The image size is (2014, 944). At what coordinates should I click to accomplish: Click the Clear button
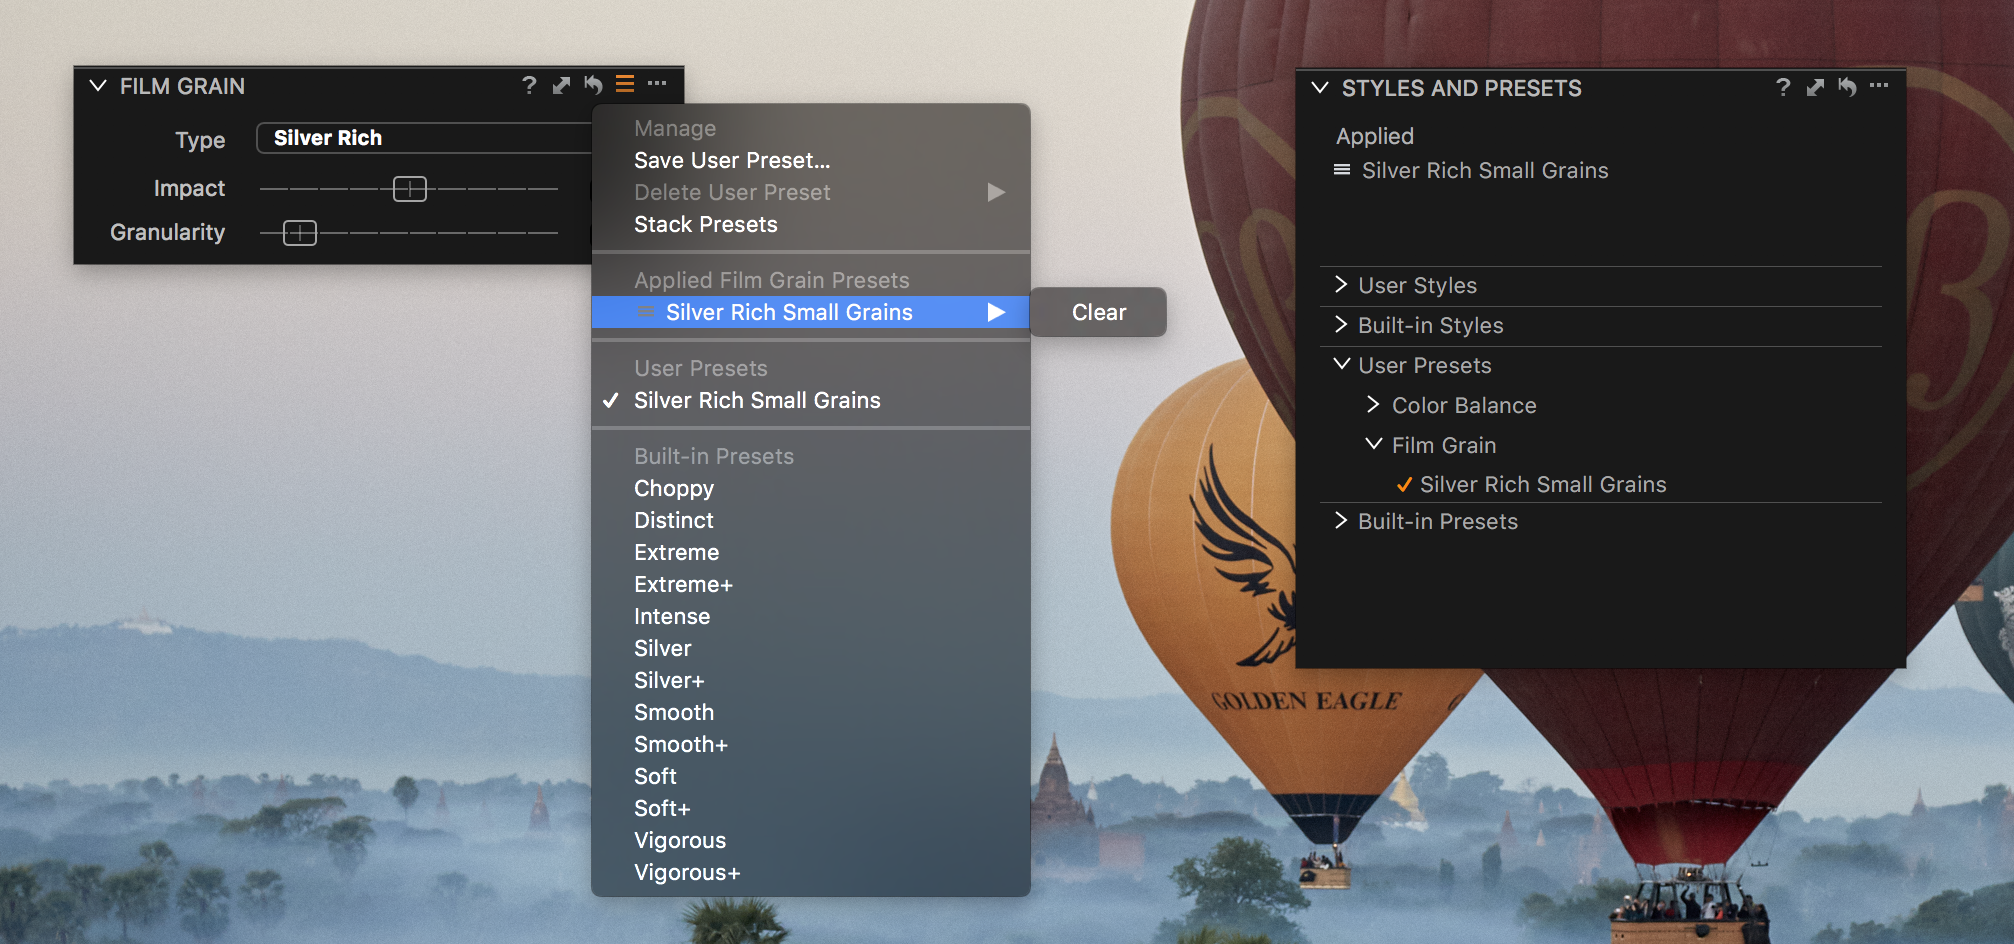coord(1098,312)
